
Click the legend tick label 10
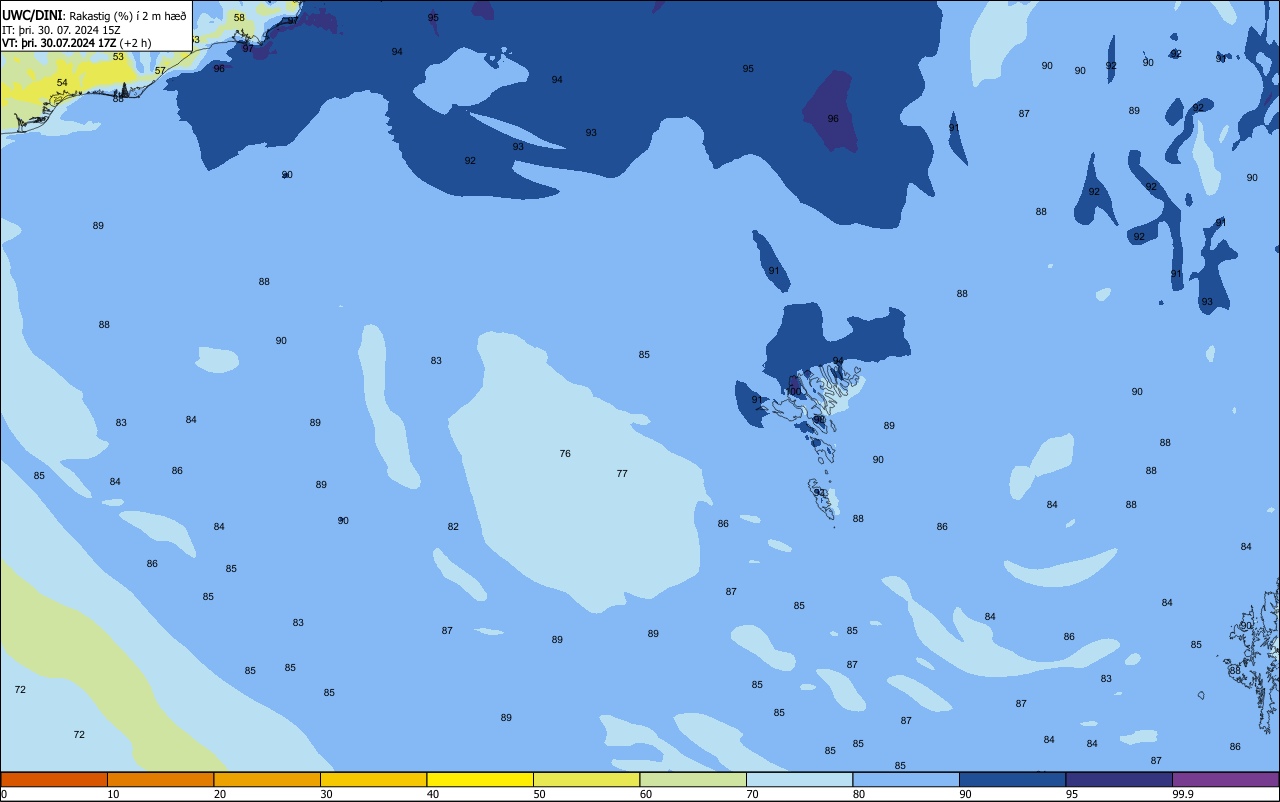pyautogui.click(x=114, y=794)
